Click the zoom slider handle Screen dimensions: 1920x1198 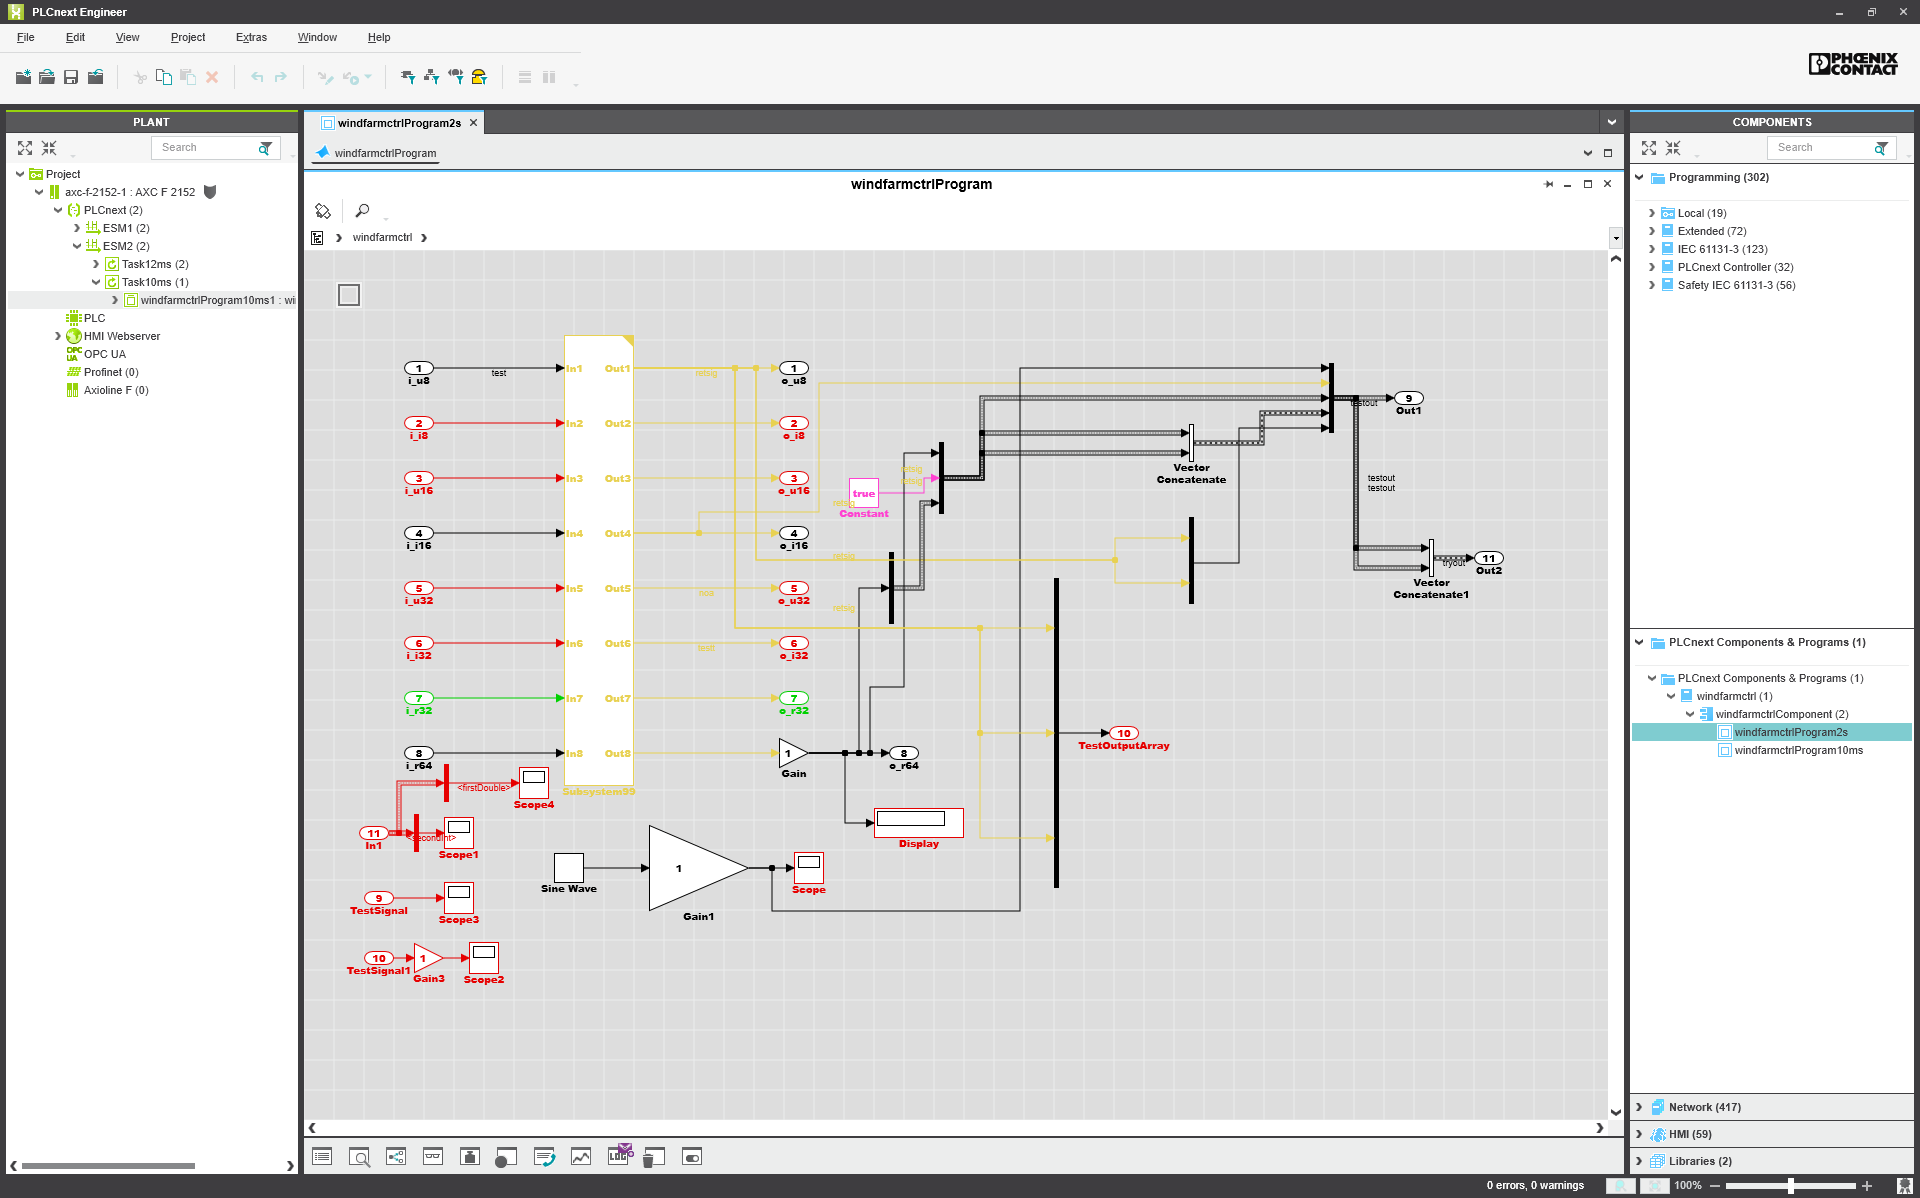tap(1790, 1186)
